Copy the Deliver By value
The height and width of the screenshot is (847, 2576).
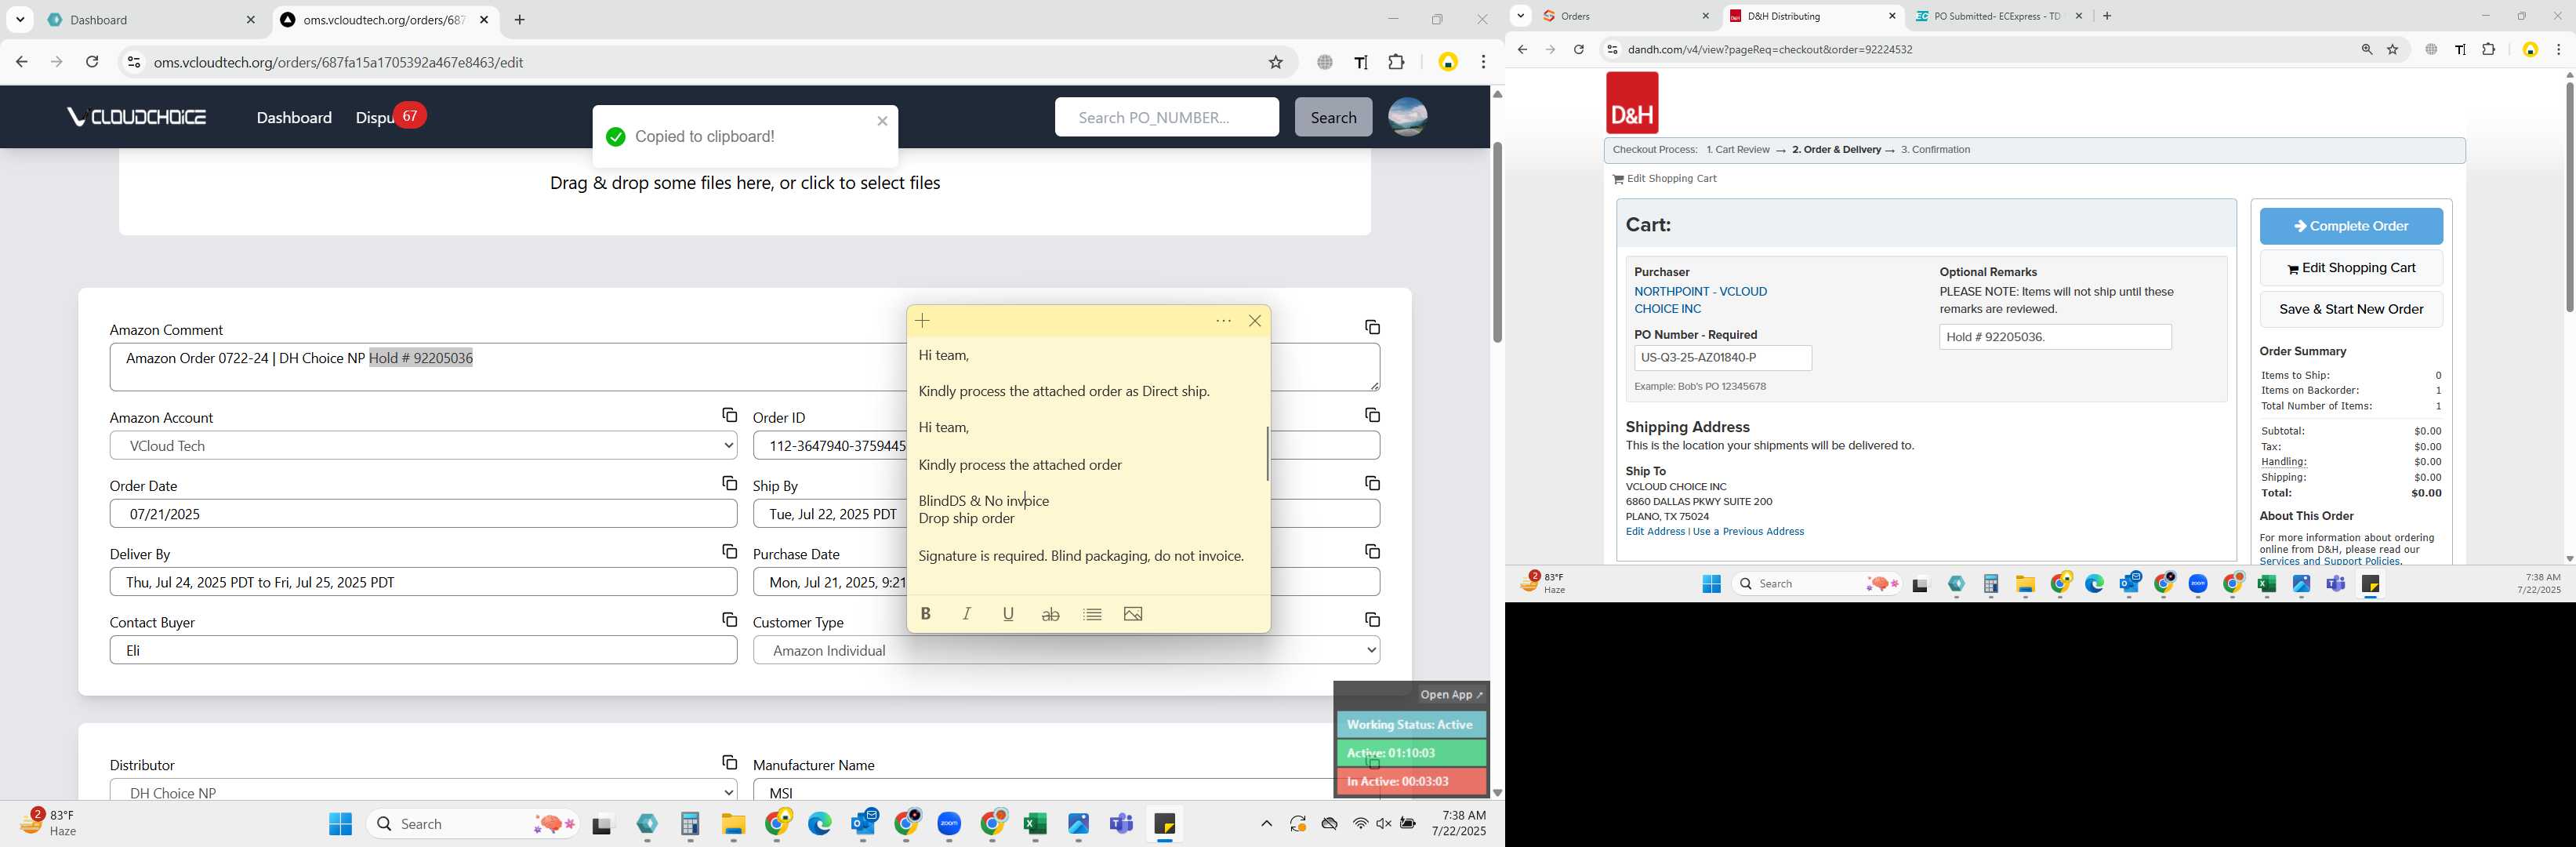pyautogui.click(x=729, y=551)
